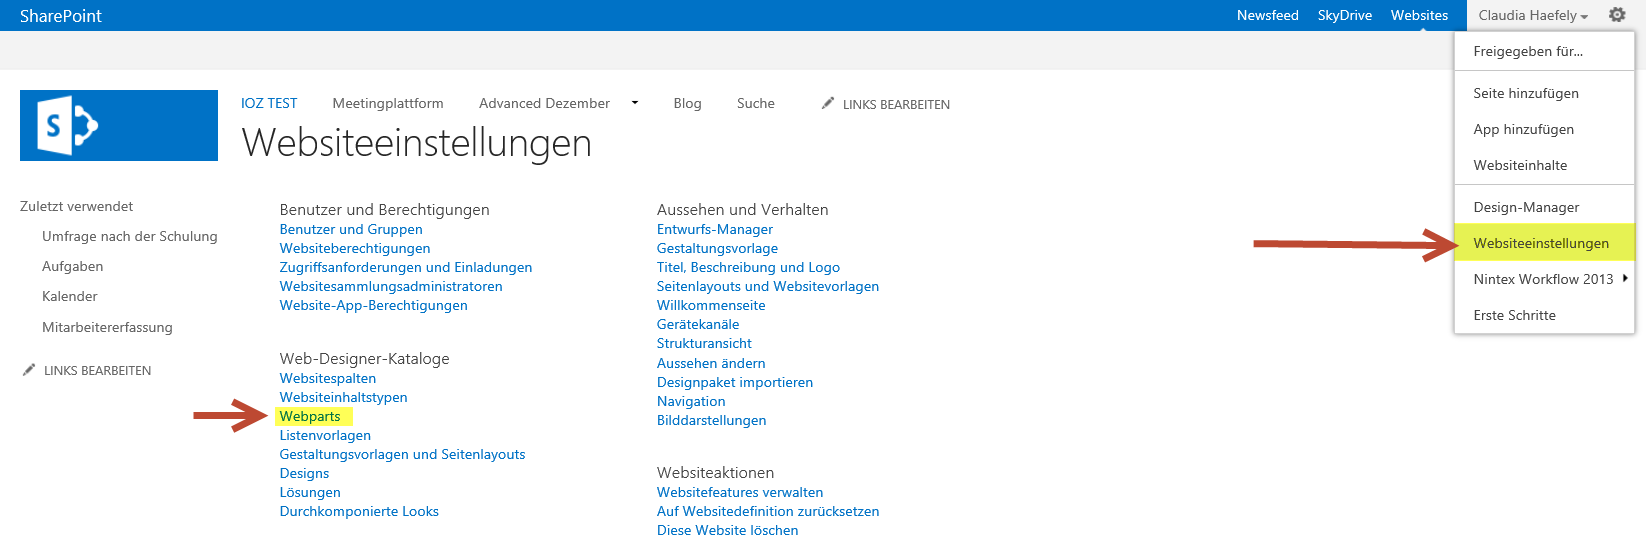1646x543 pixels.
Task: Open the settings gear icon menu
Action: point(1617,15)
